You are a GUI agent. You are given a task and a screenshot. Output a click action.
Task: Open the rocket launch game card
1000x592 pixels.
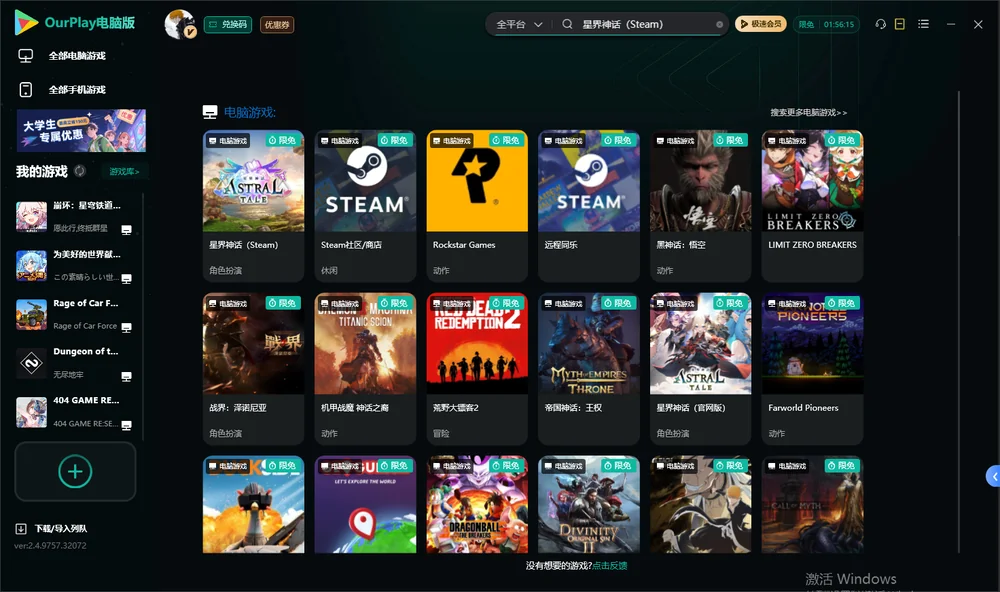point(253,504)
